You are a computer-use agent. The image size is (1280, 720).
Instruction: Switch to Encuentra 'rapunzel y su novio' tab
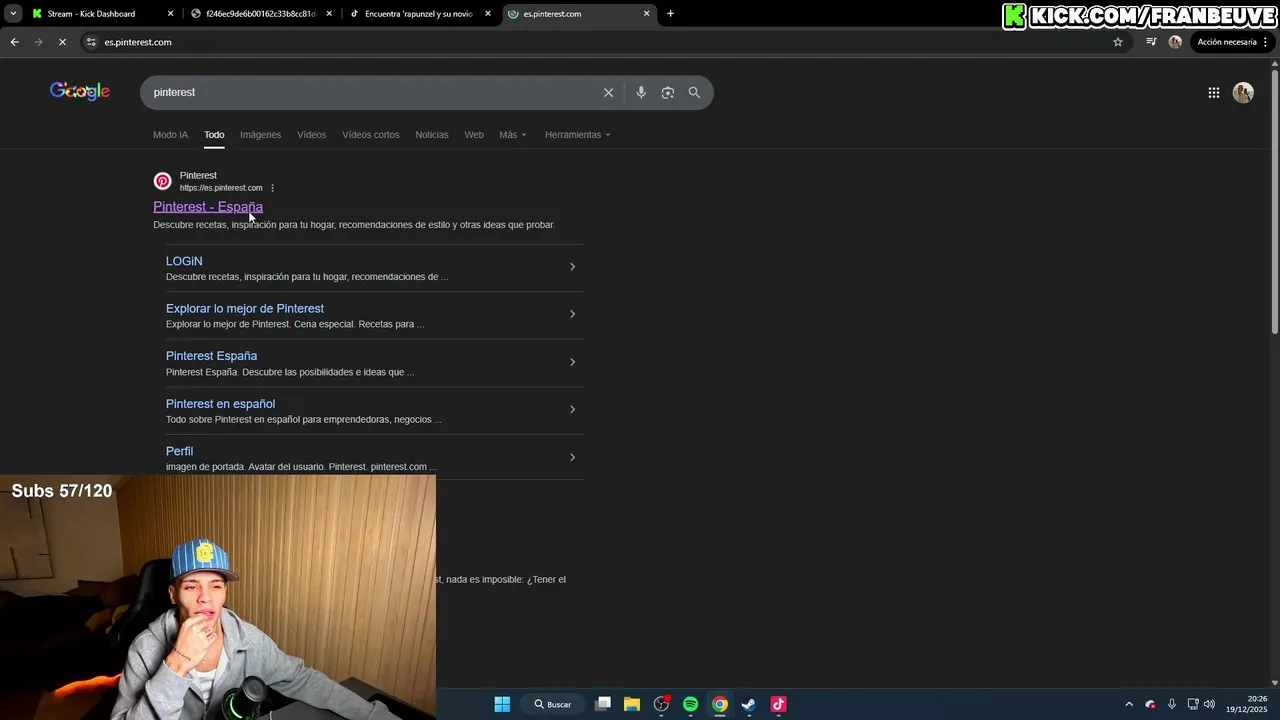418,14
